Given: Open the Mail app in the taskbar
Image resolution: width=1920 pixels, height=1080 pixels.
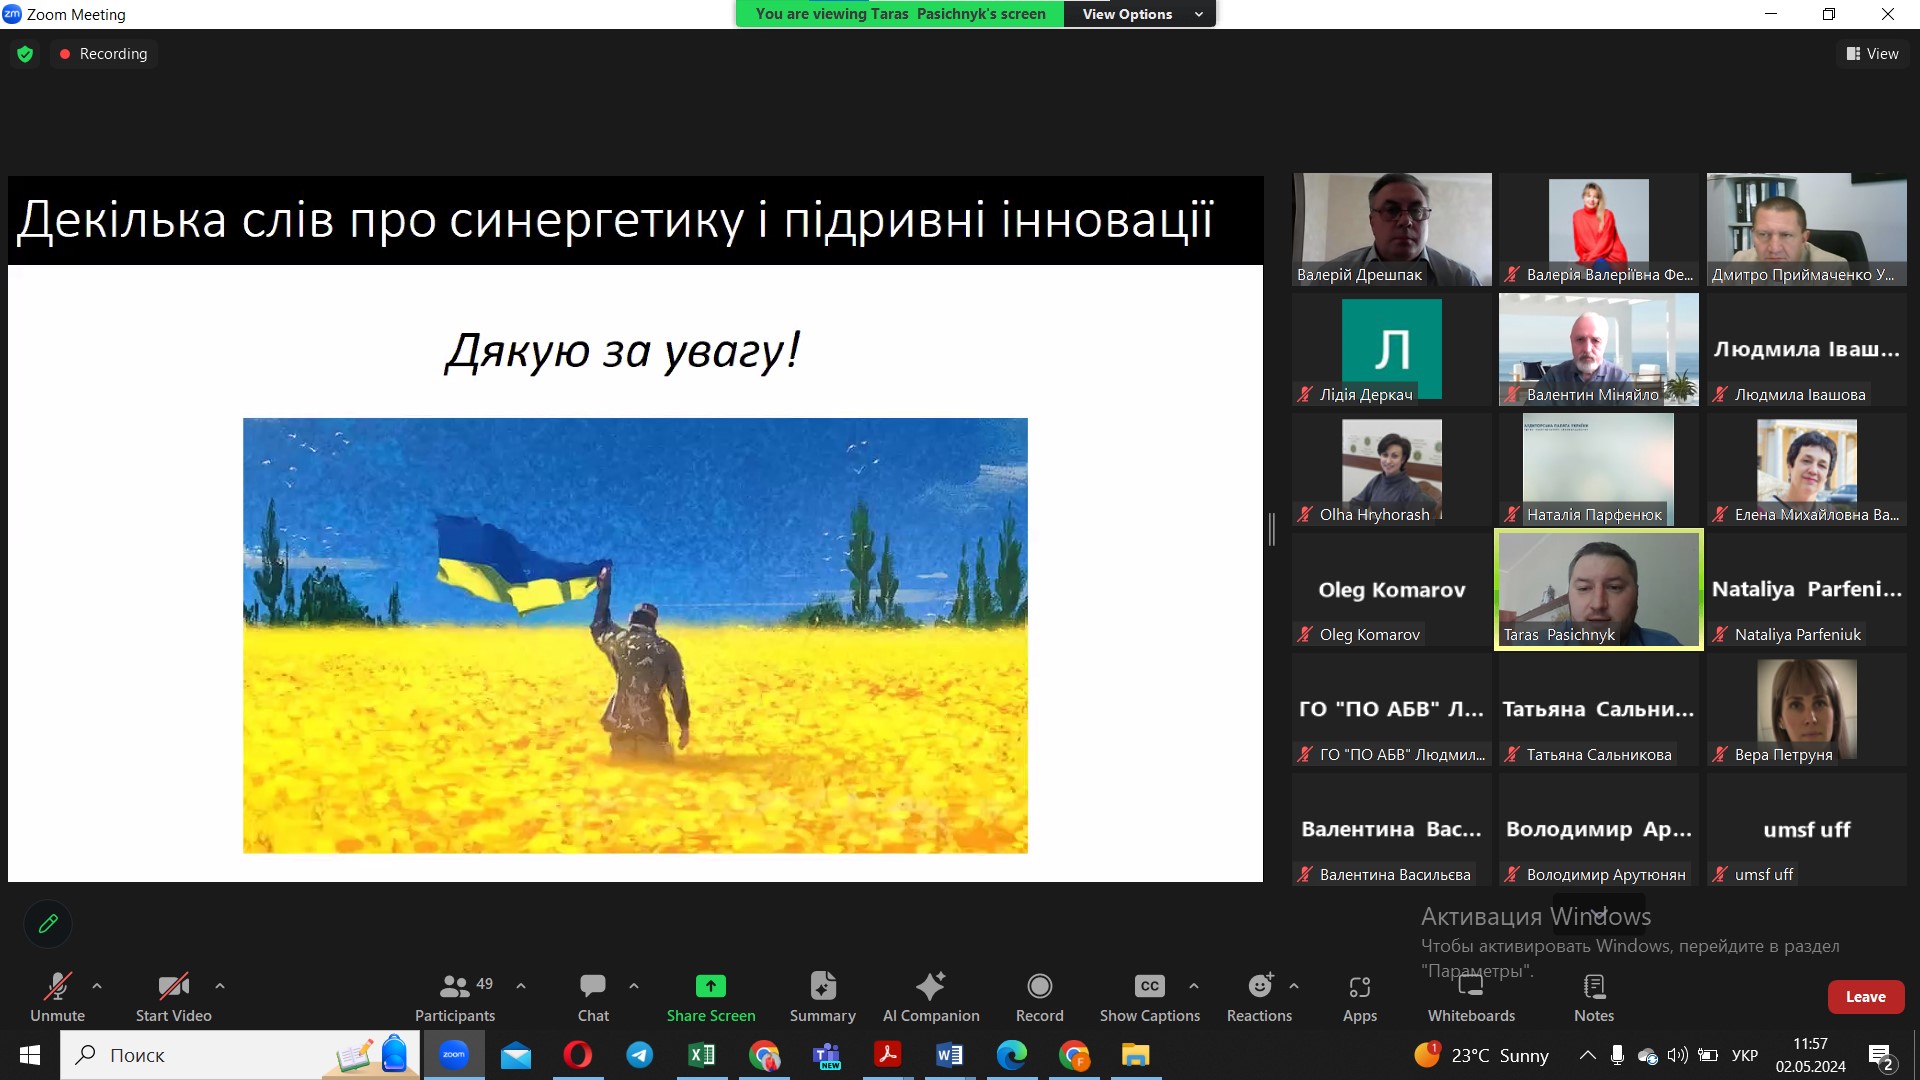Looking at the screenshot, I should 516,1055.
